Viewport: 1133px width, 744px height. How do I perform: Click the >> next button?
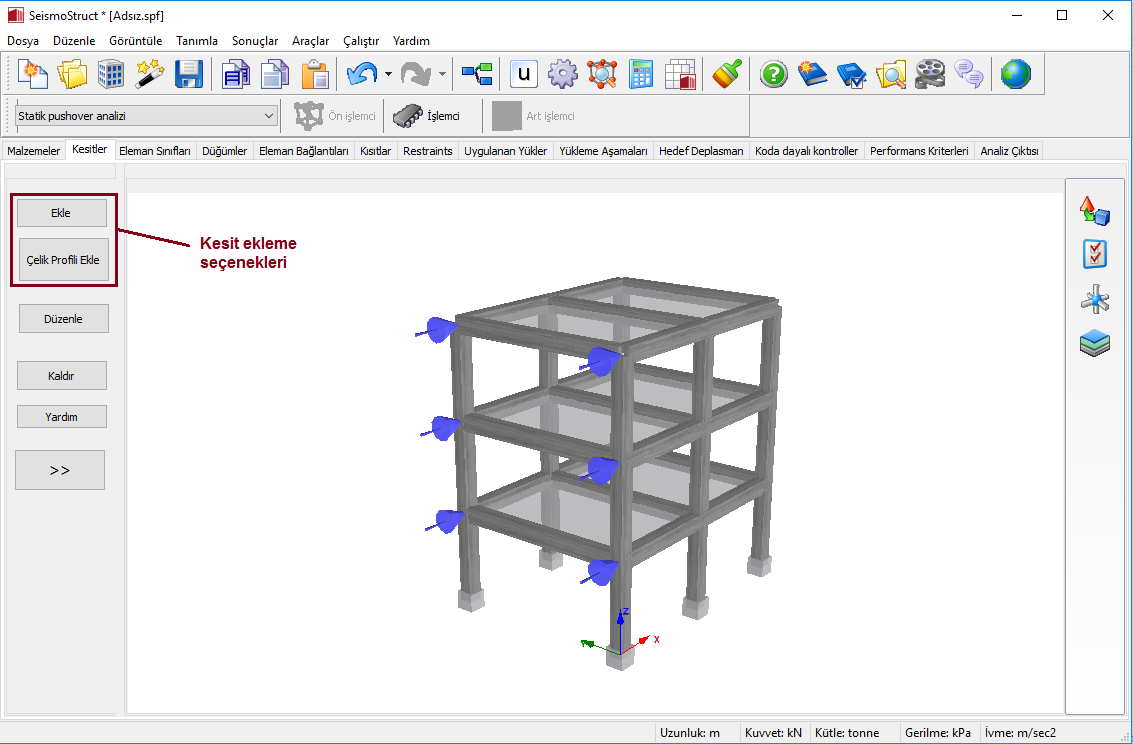[x=60, y=470]
